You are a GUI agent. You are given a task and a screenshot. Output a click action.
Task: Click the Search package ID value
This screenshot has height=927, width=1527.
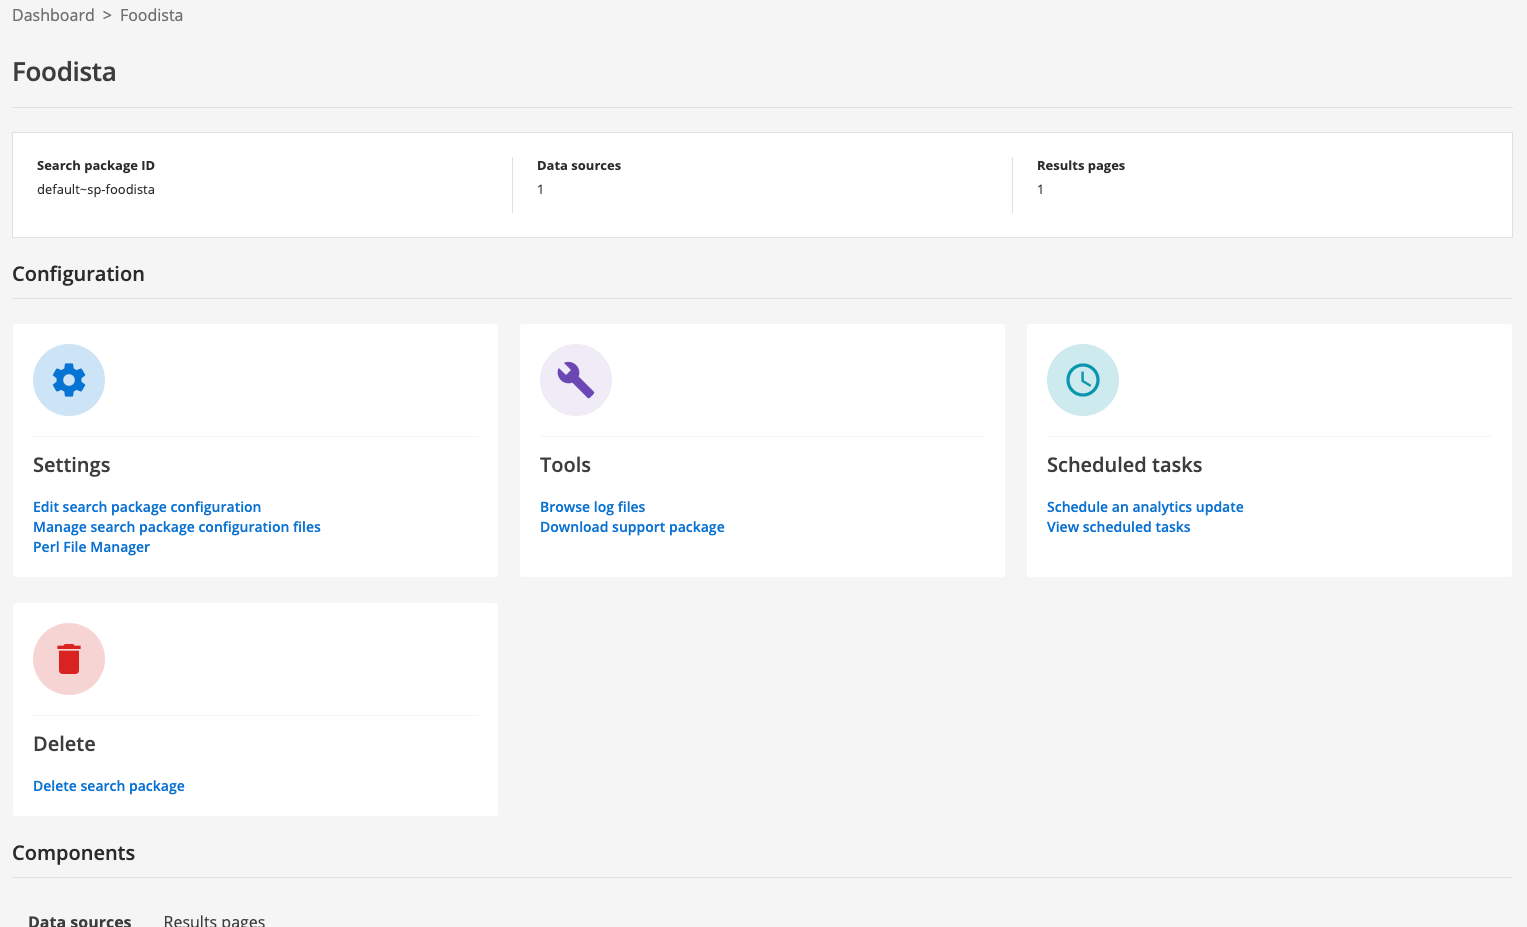coord(95,189)
